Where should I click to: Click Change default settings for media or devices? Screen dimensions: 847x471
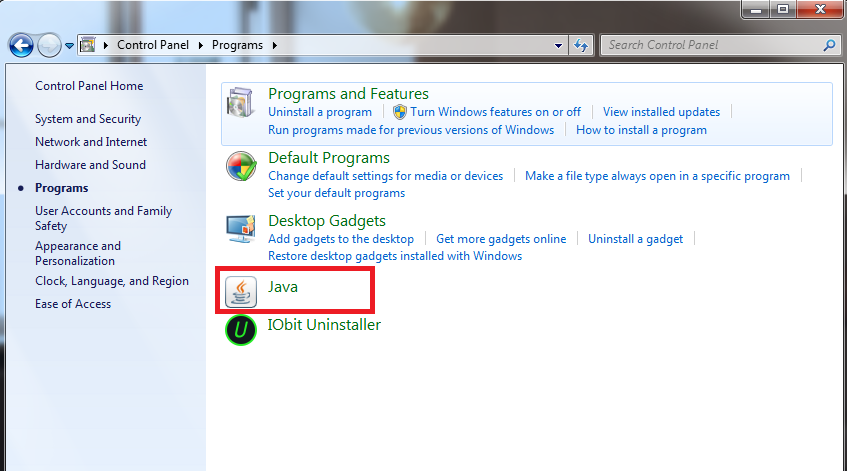[386, 176]
